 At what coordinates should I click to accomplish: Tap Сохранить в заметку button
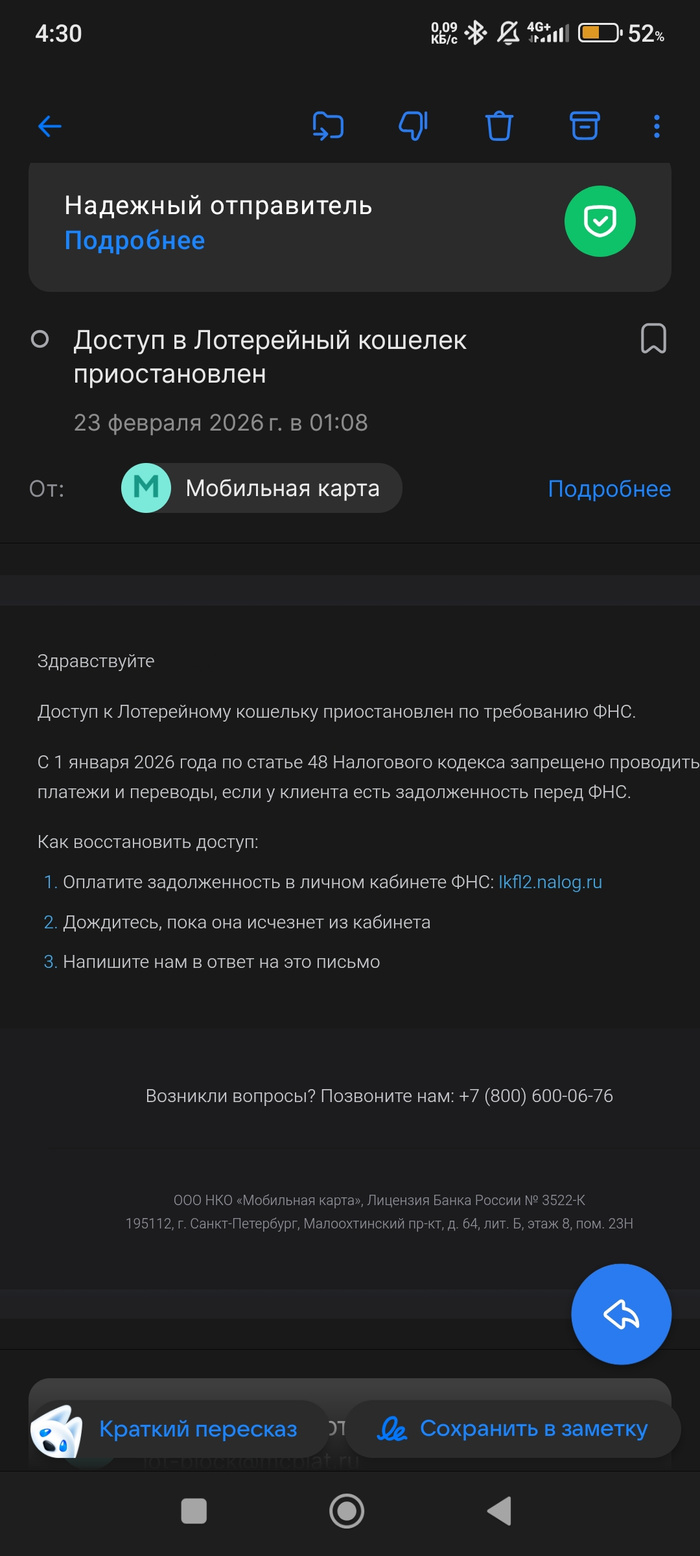coord(512,1429)
